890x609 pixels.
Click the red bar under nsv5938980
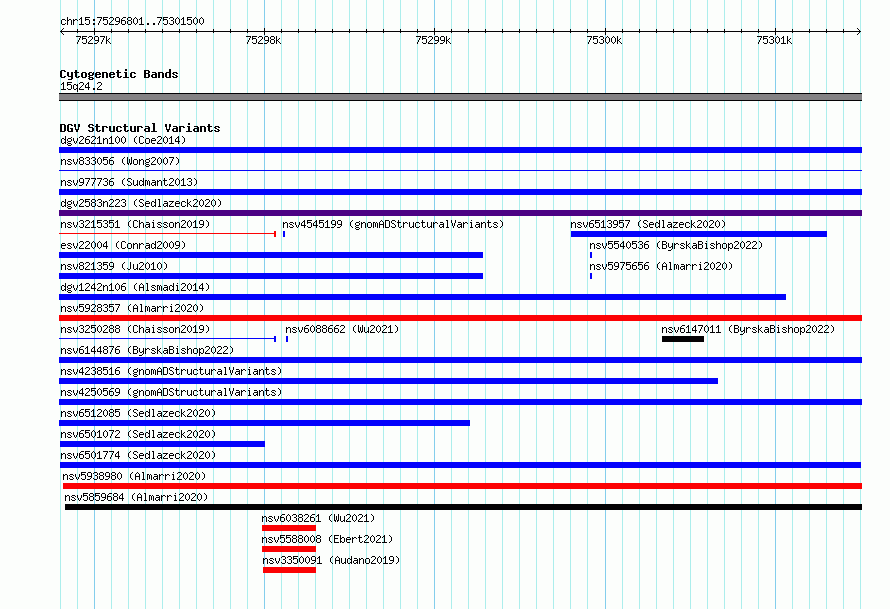click(462, 486)
